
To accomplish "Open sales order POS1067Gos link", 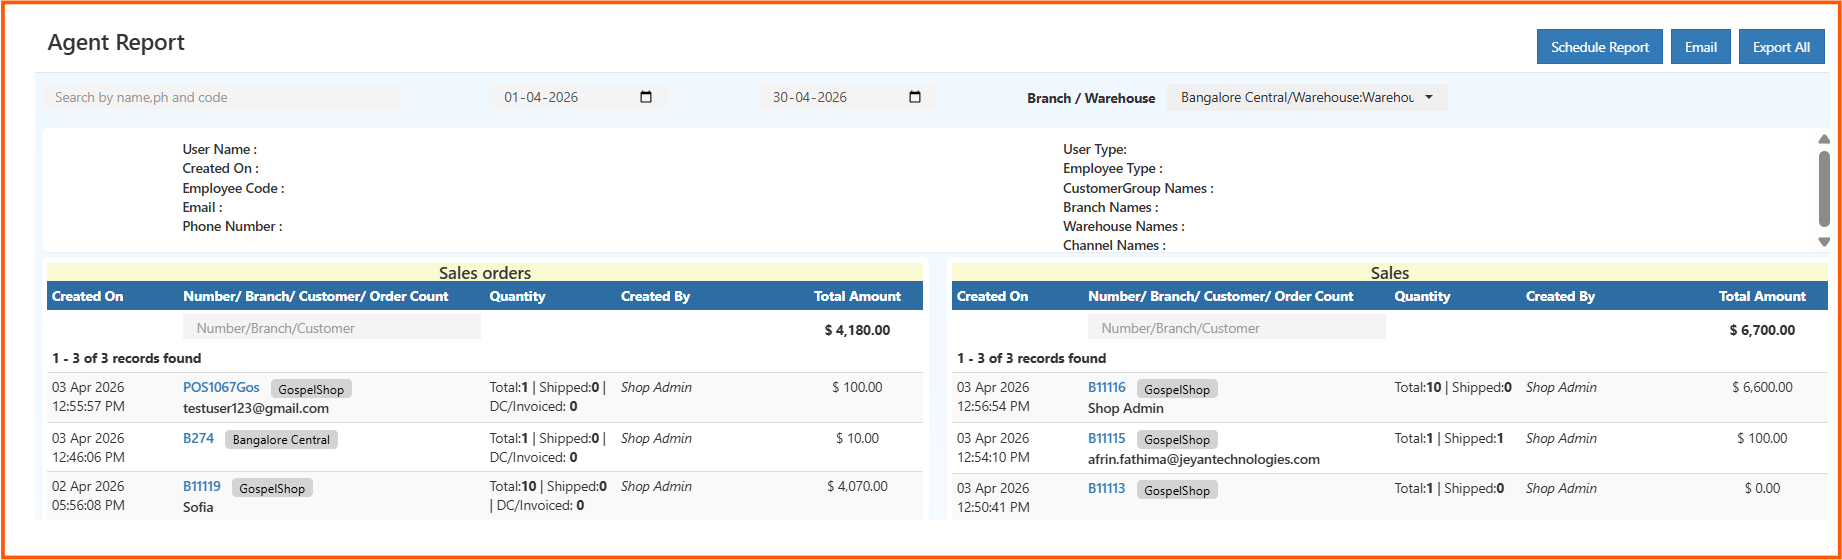I will tap(221, 387).
